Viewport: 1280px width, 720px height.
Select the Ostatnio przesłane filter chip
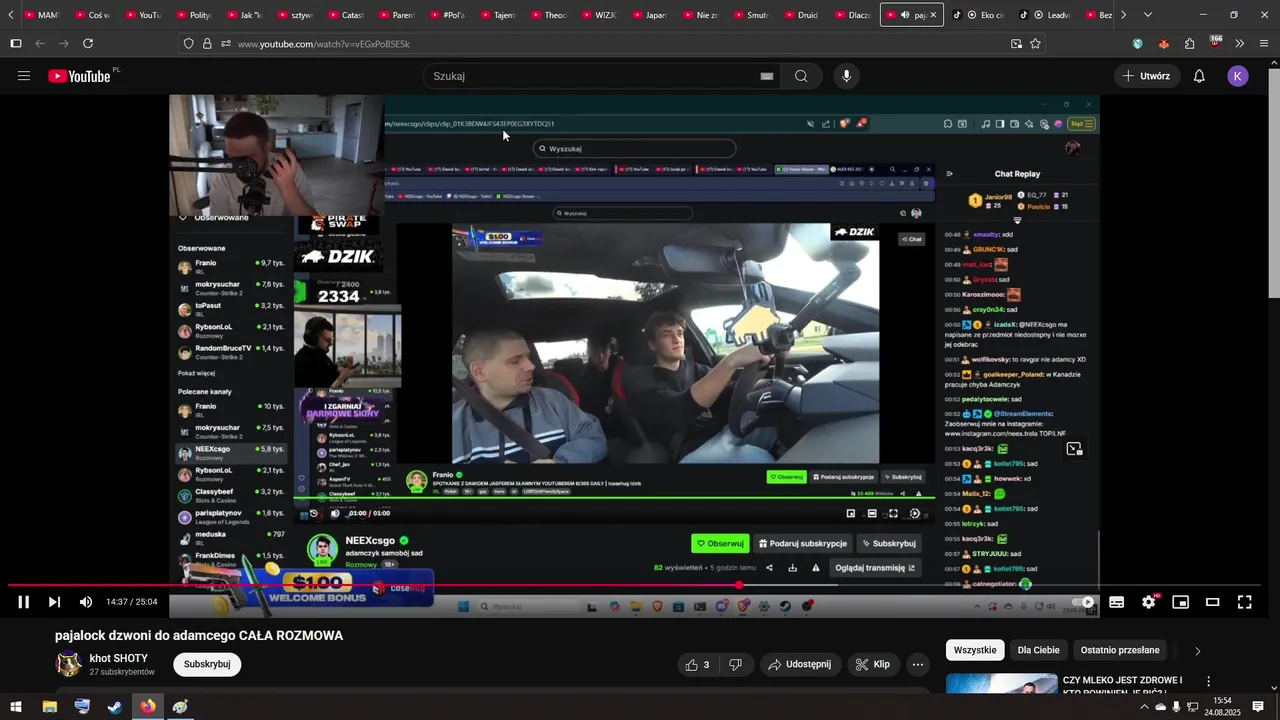(x=1120, y=650)
